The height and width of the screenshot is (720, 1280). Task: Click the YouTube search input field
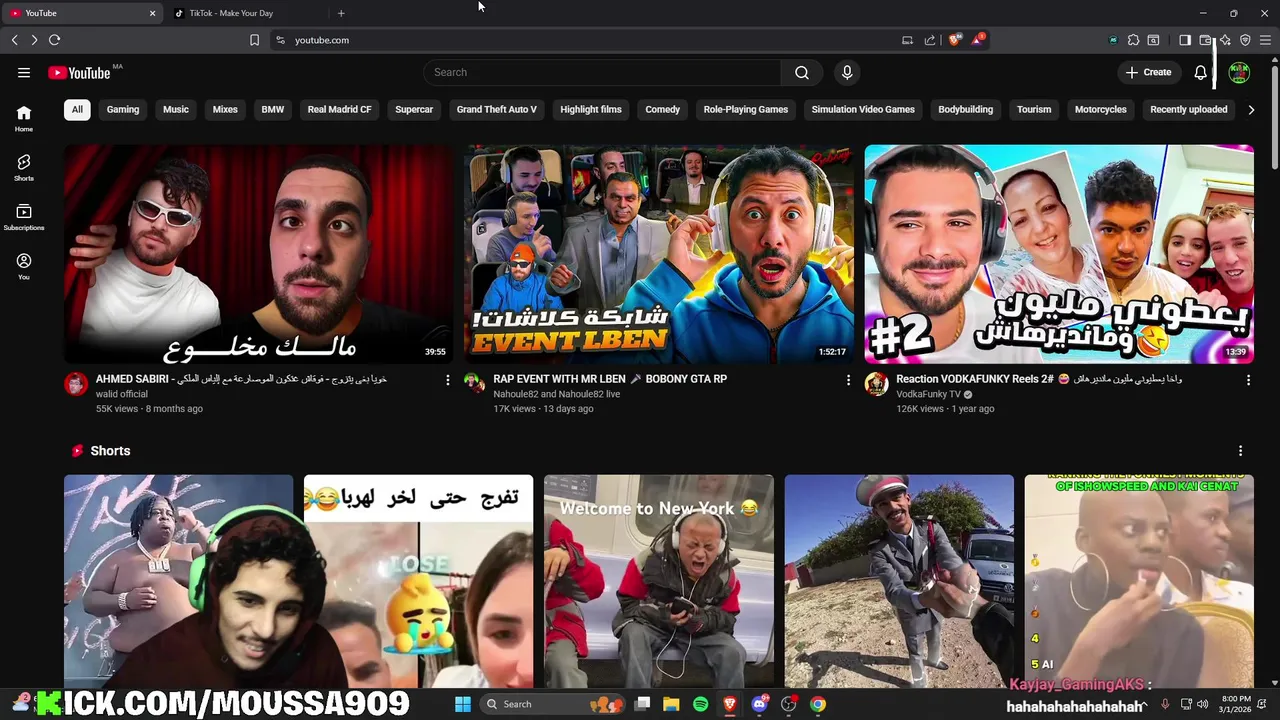pos(602,72)
